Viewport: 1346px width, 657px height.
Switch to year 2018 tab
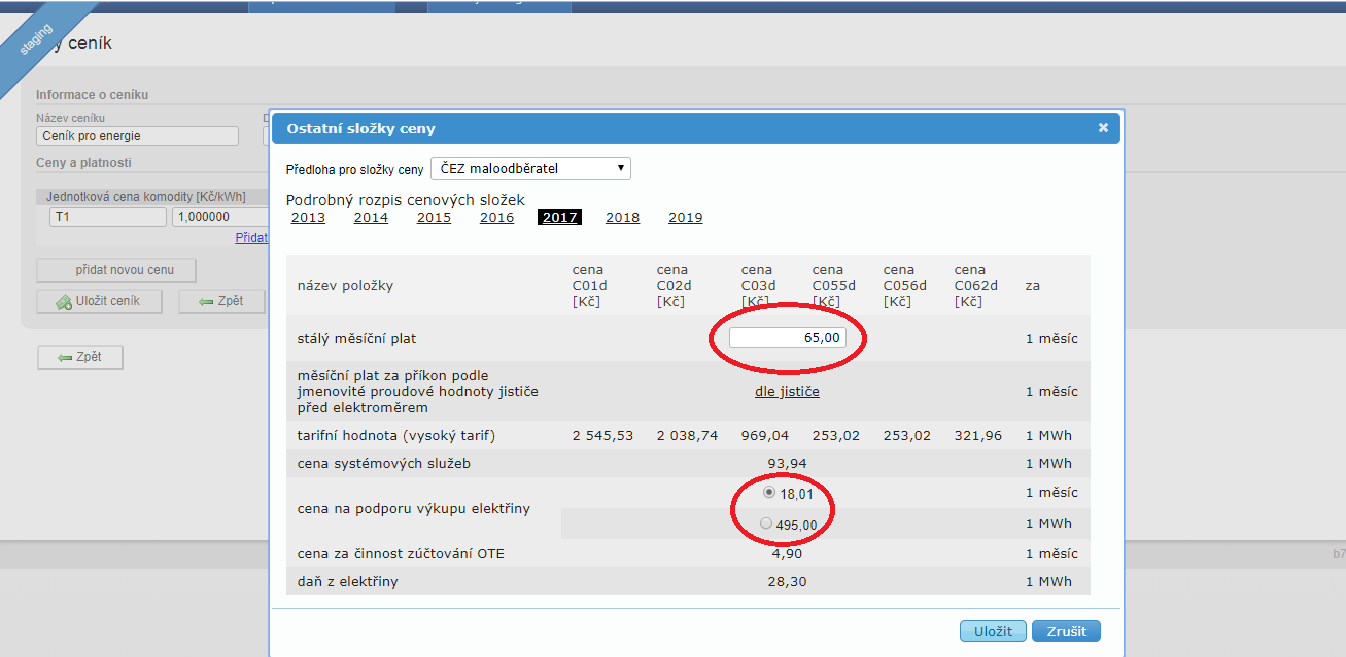click(x=622, y=218)
